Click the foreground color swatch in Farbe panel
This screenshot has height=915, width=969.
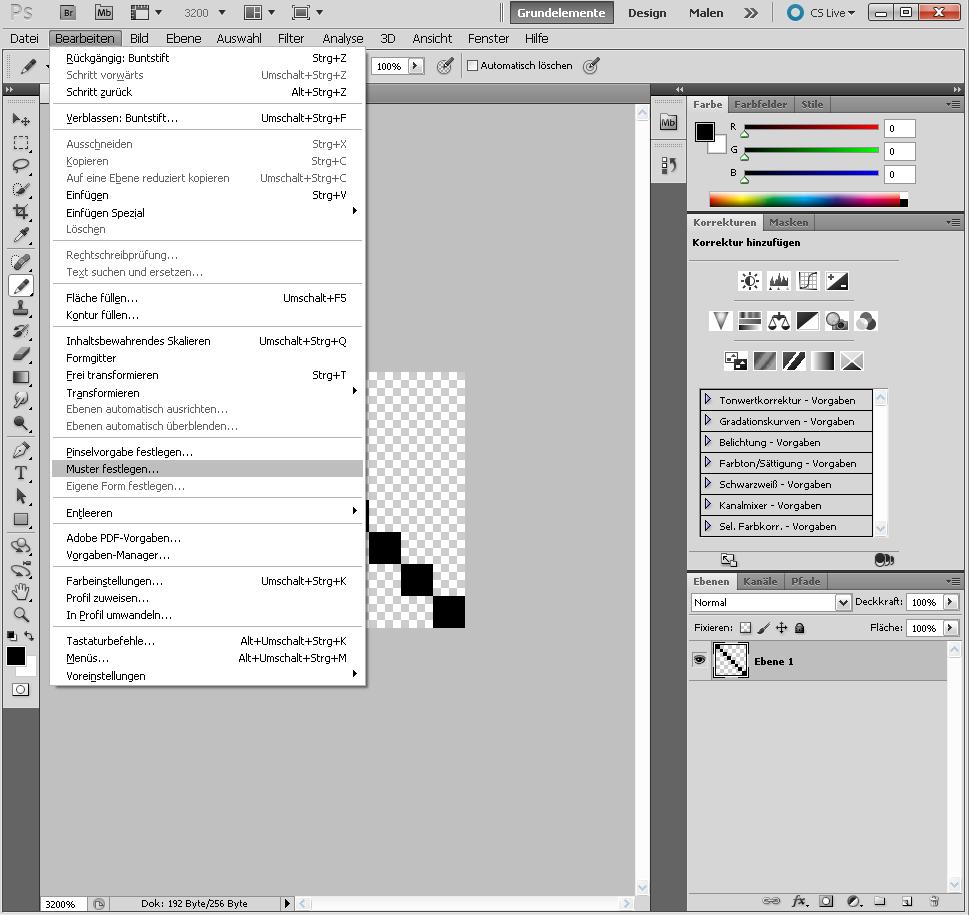tap(705, 132)
